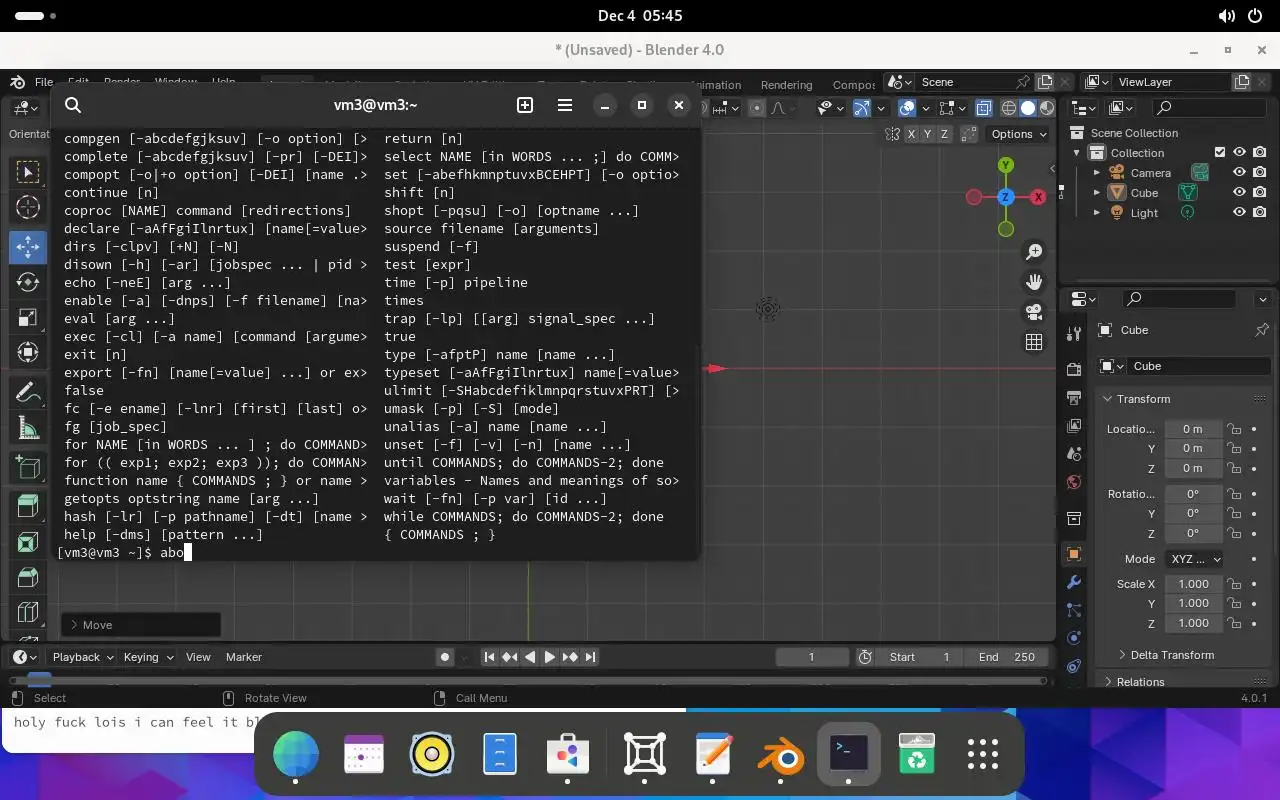Open terminal hamburger menu
Image resolution: width=1280 pixels, height=800 pixels.
pos(564,105)
